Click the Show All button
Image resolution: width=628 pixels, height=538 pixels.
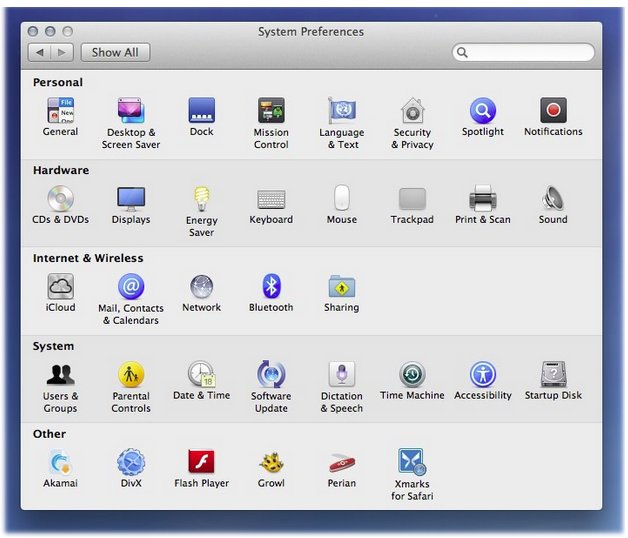click(x=115, y=52)
